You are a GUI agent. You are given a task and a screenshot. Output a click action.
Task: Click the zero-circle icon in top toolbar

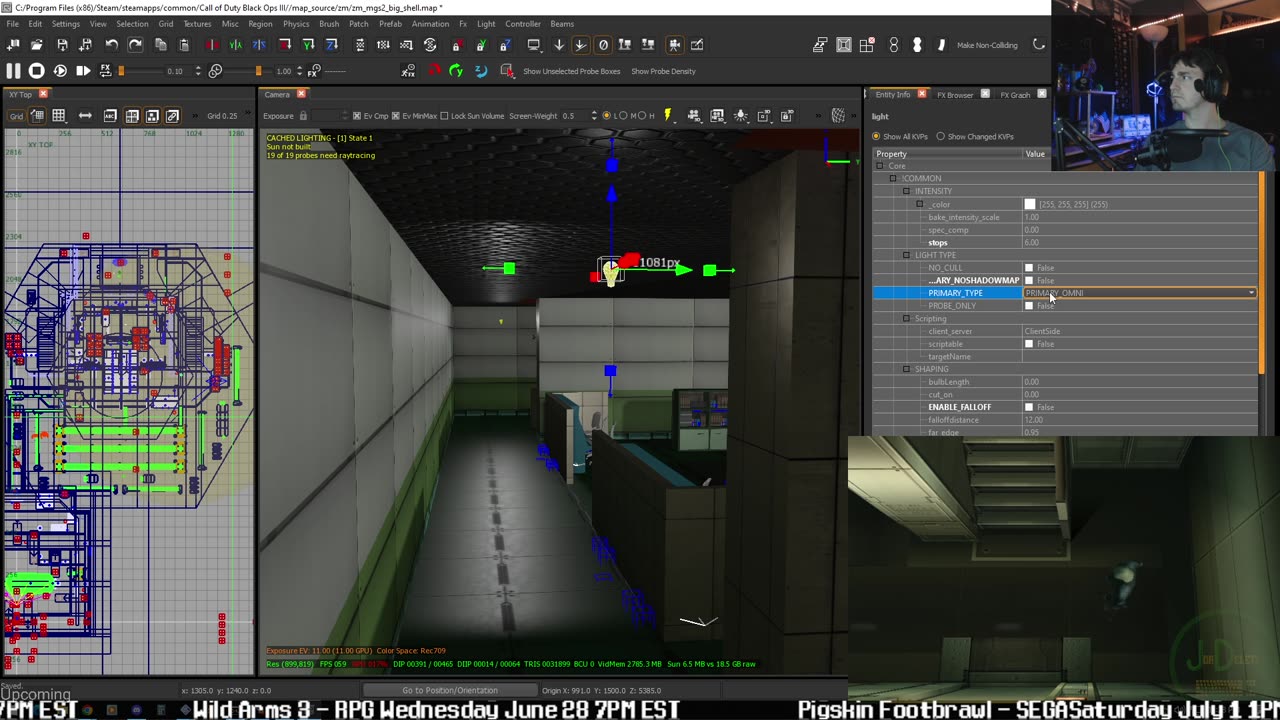coord(603,45)
